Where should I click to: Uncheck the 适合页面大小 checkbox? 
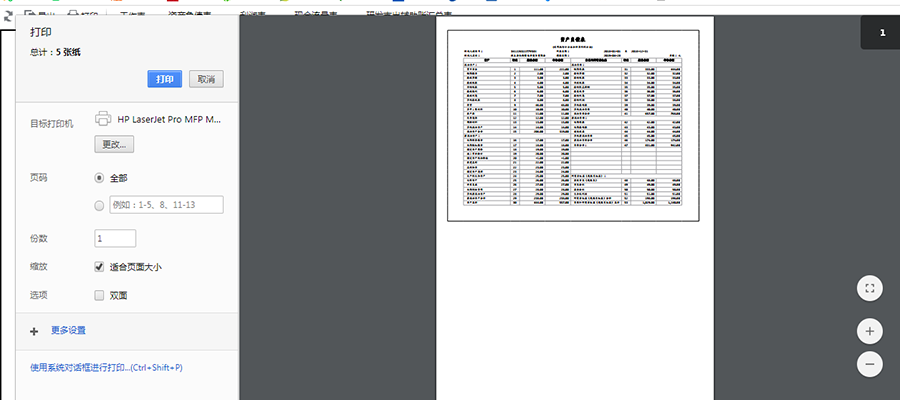click(99, 267)
